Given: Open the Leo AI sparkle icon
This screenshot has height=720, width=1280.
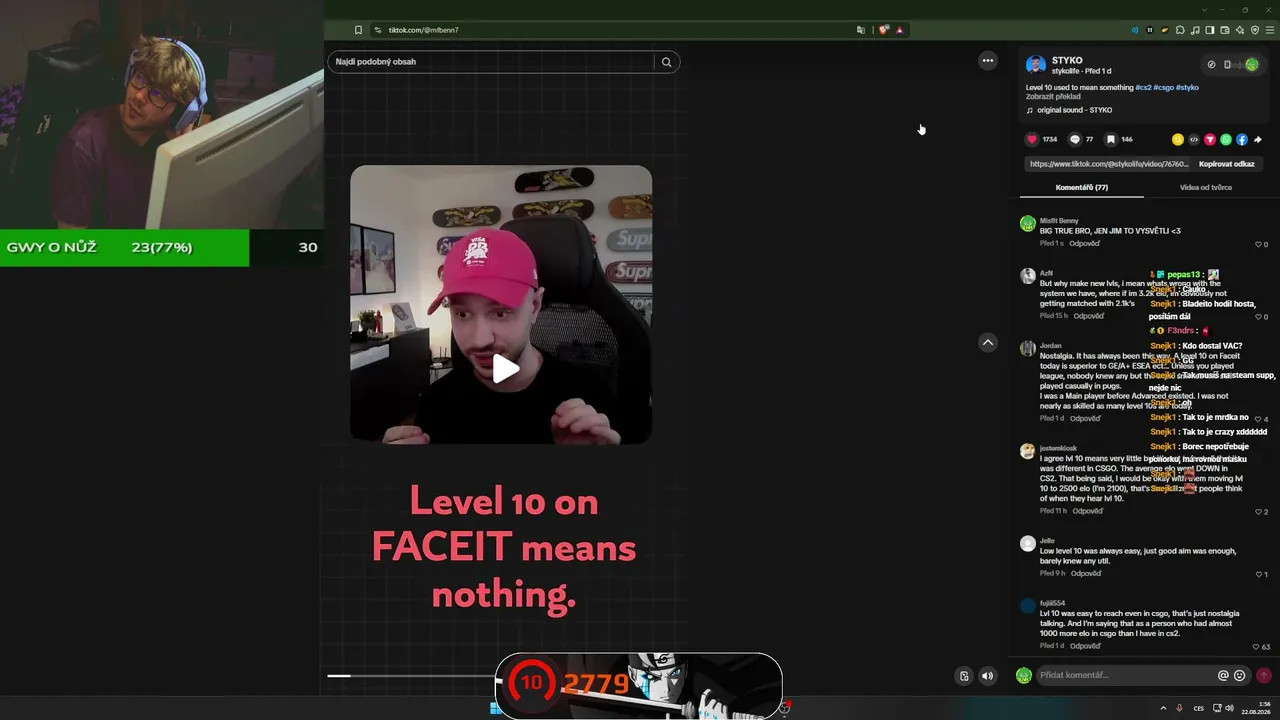Looking at the screenshot, I should pyautogui.click(x=1240, y=30).
